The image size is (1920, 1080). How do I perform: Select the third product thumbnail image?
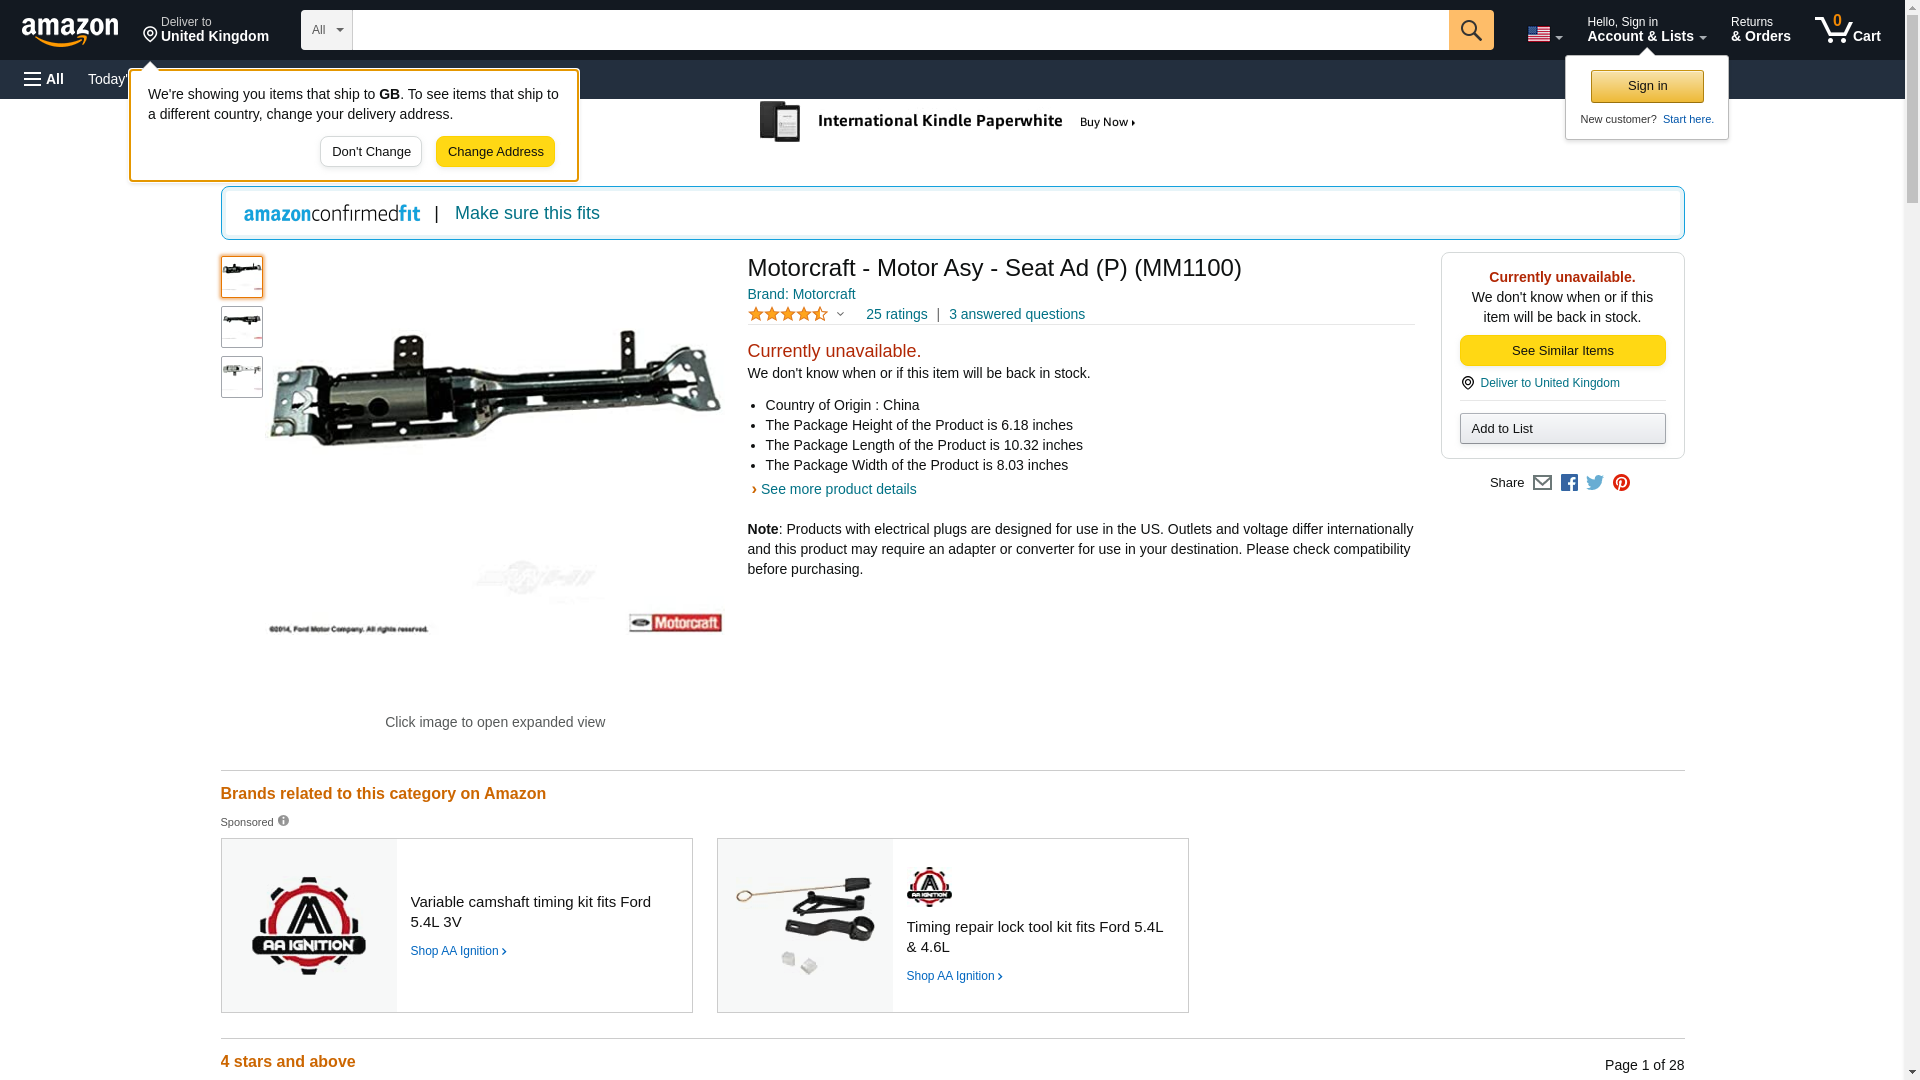coord(242,377)
